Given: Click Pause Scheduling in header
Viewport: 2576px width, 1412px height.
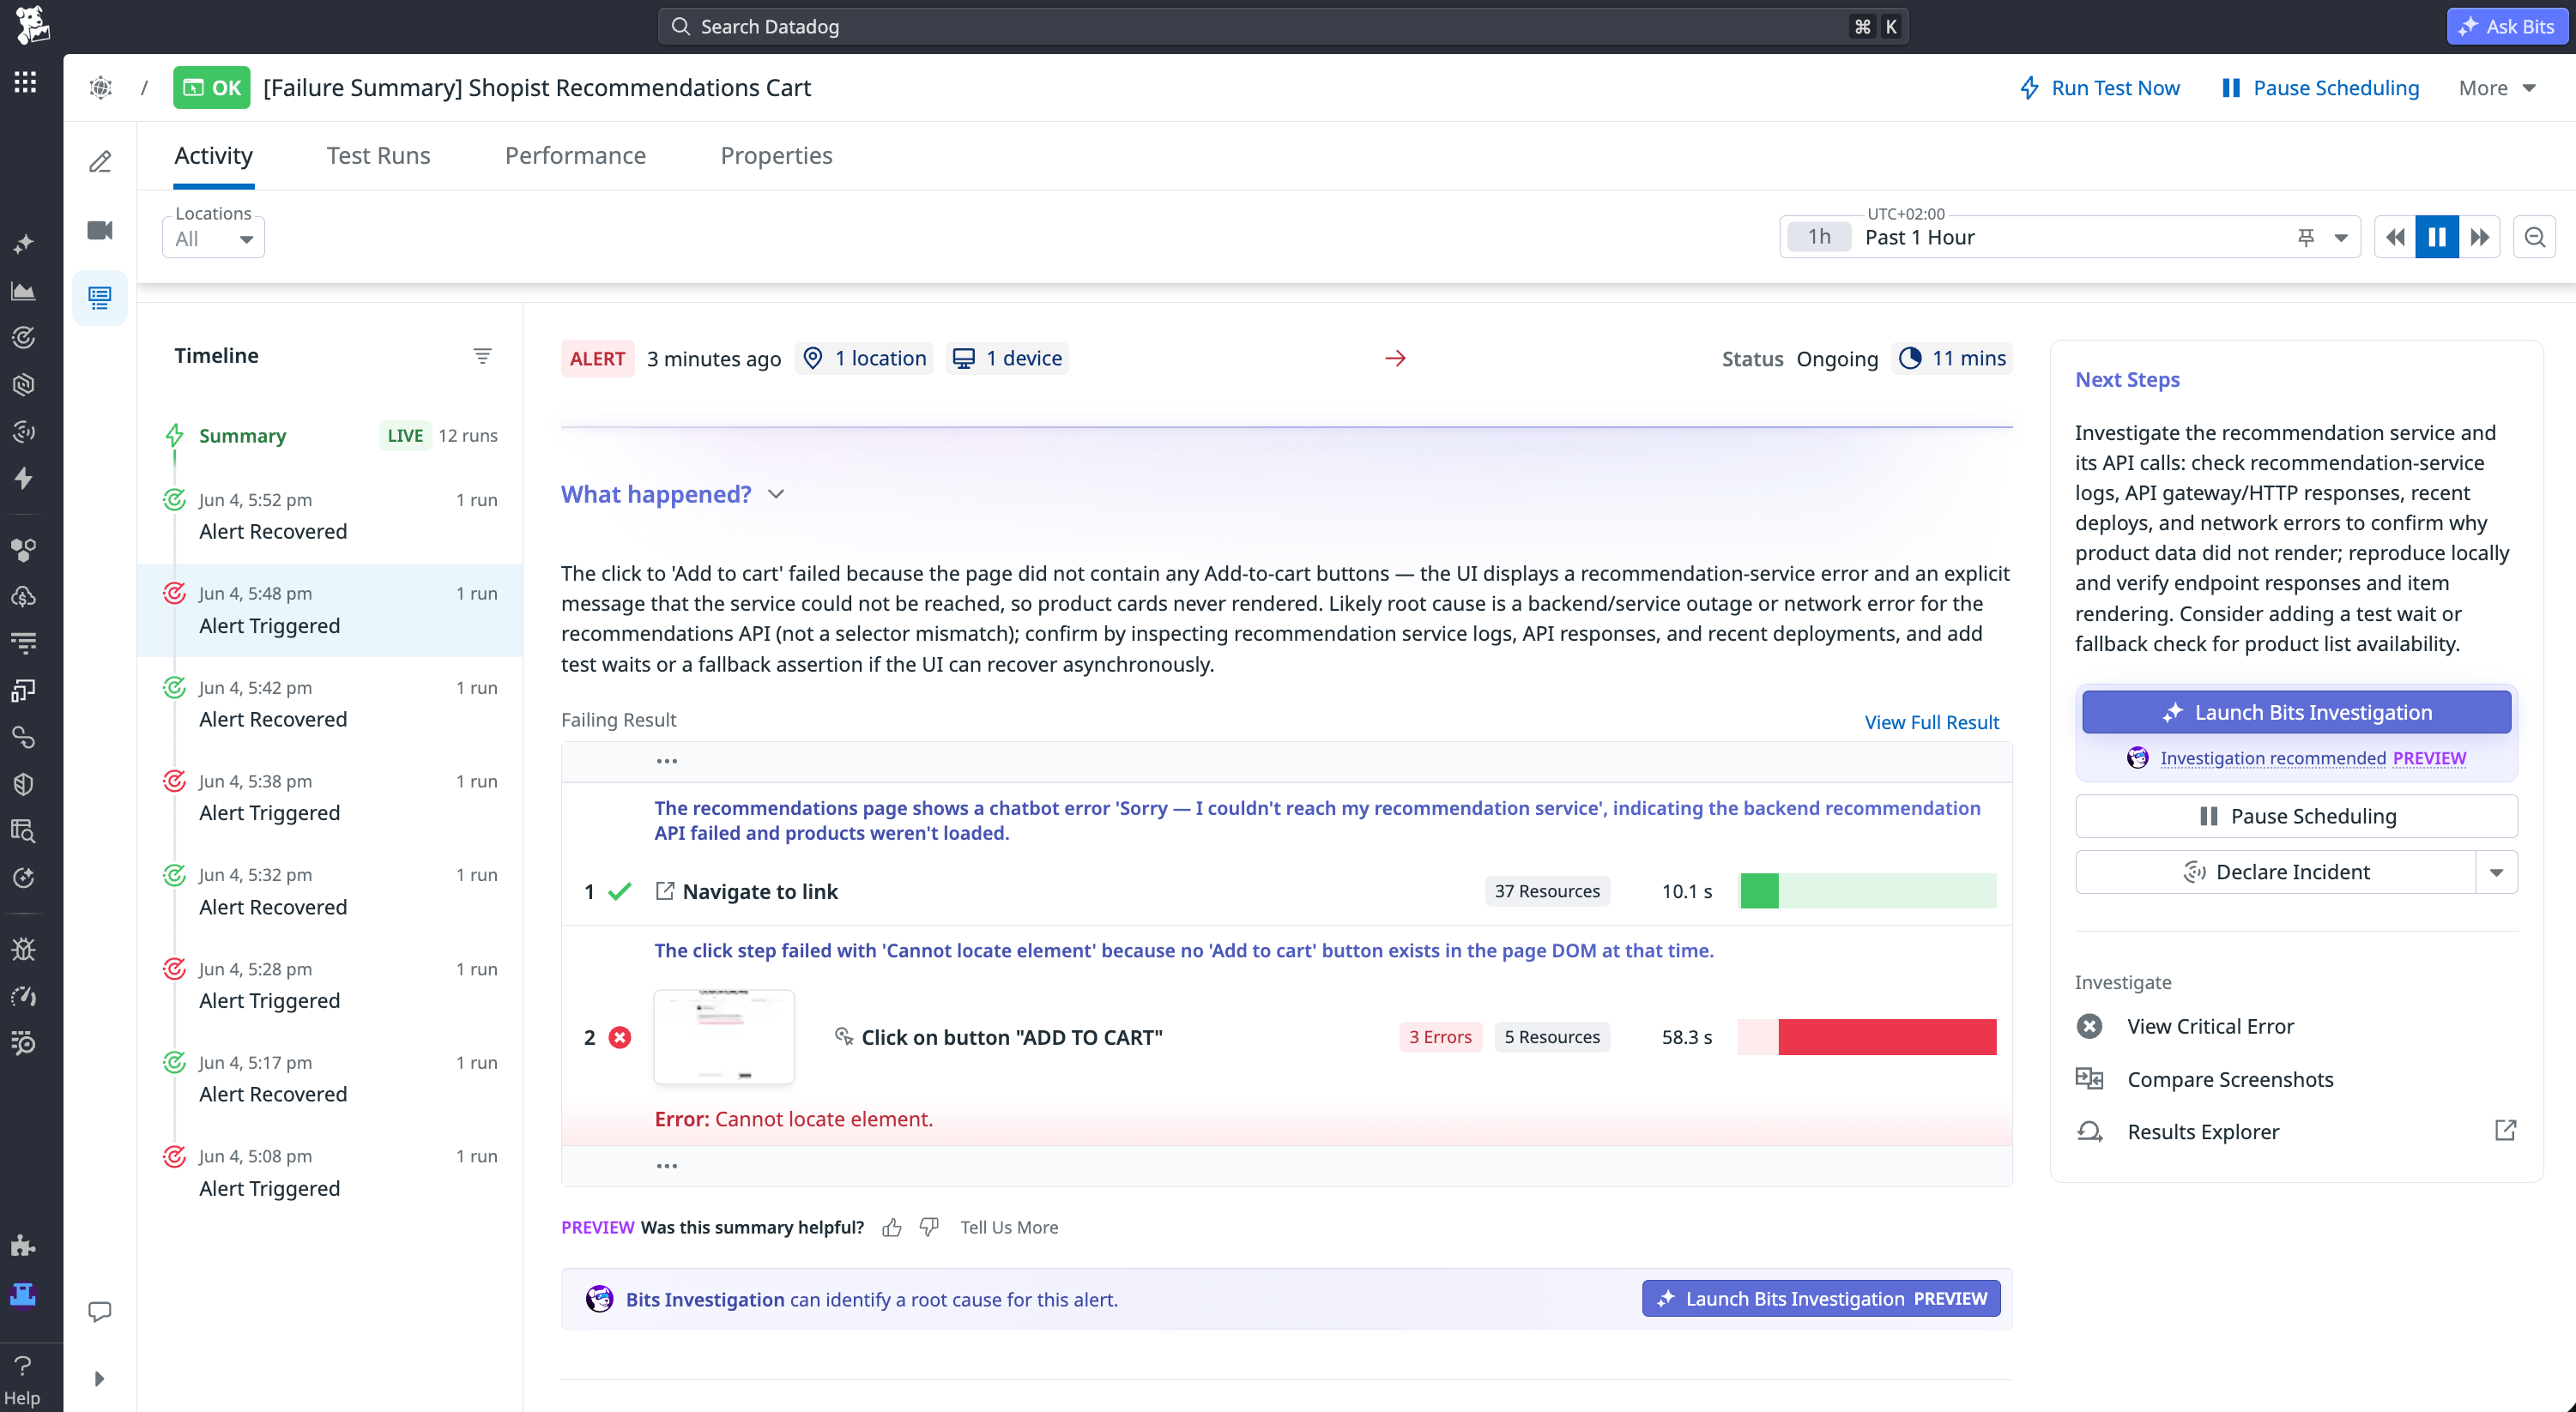Looking at the screenshot, I should (x=2320, y=88).
